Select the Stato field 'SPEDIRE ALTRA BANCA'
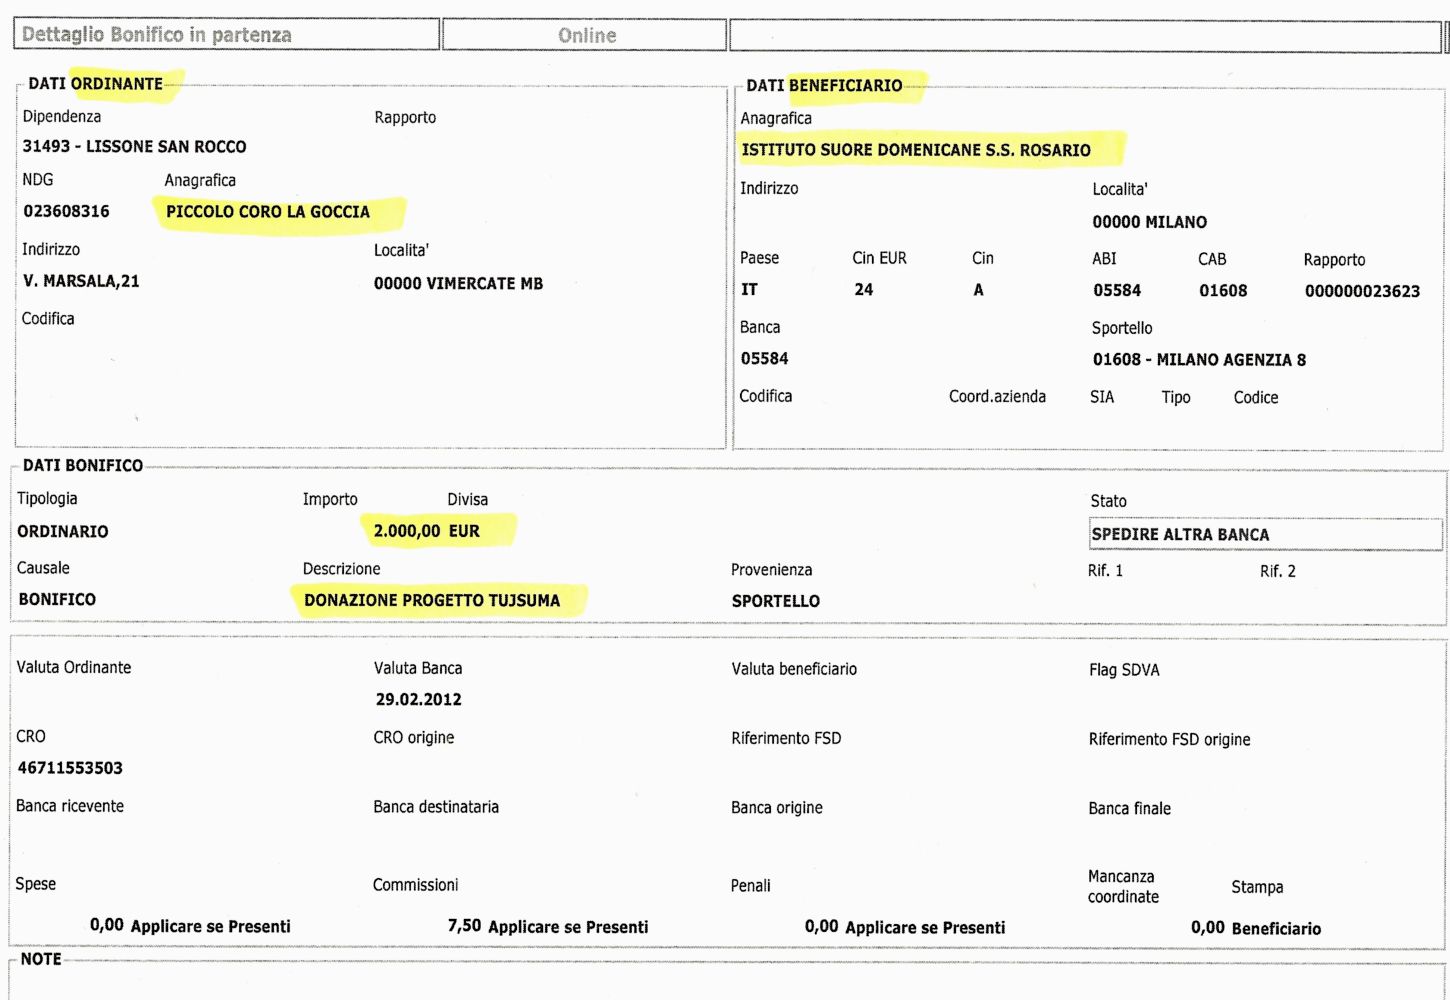1450x1000 pixels. [x=1266, y=534]
